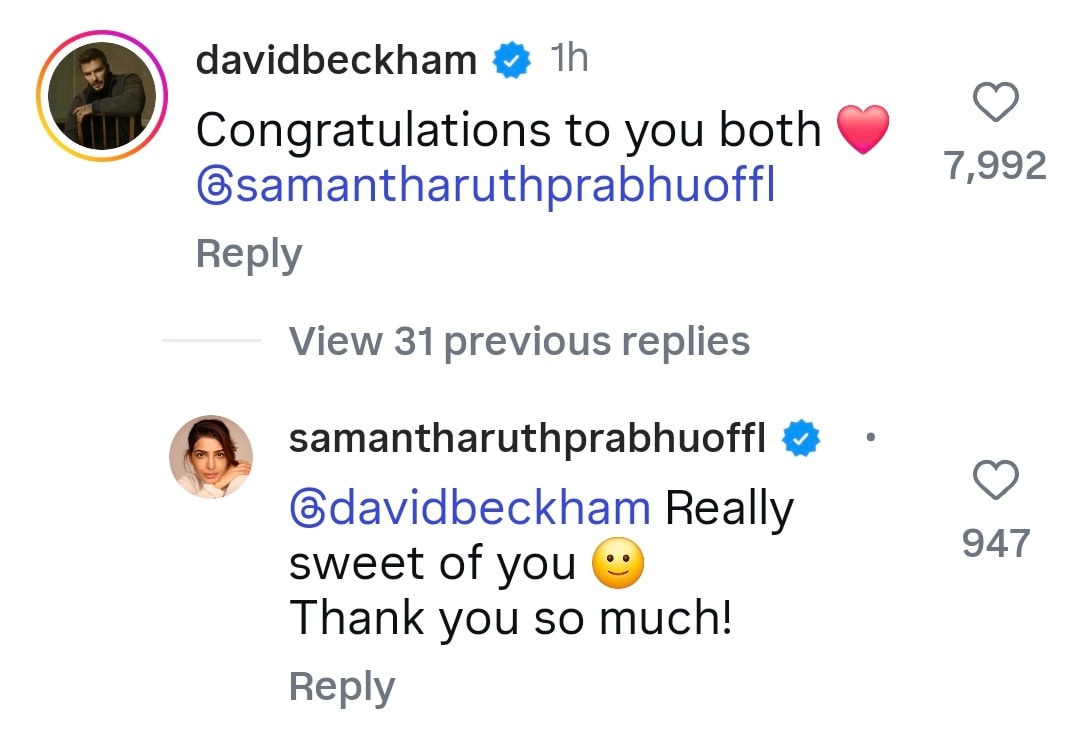Click the verified badge beside samantharuthprabhuoffl username
This screenshot has width=1073, height=739.
point(801,439)
